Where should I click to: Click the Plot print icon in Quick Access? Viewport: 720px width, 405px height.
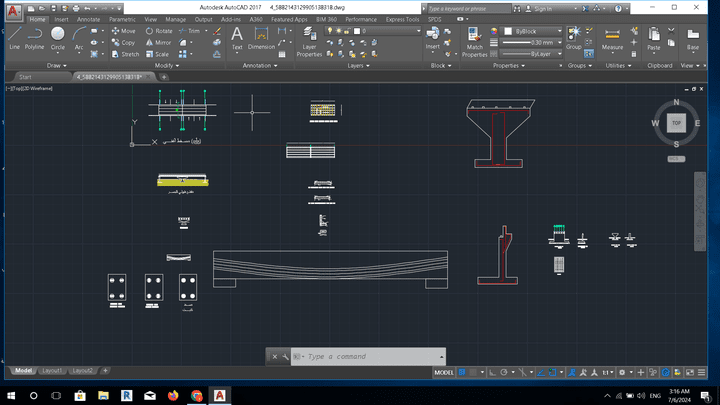[76, 8]
